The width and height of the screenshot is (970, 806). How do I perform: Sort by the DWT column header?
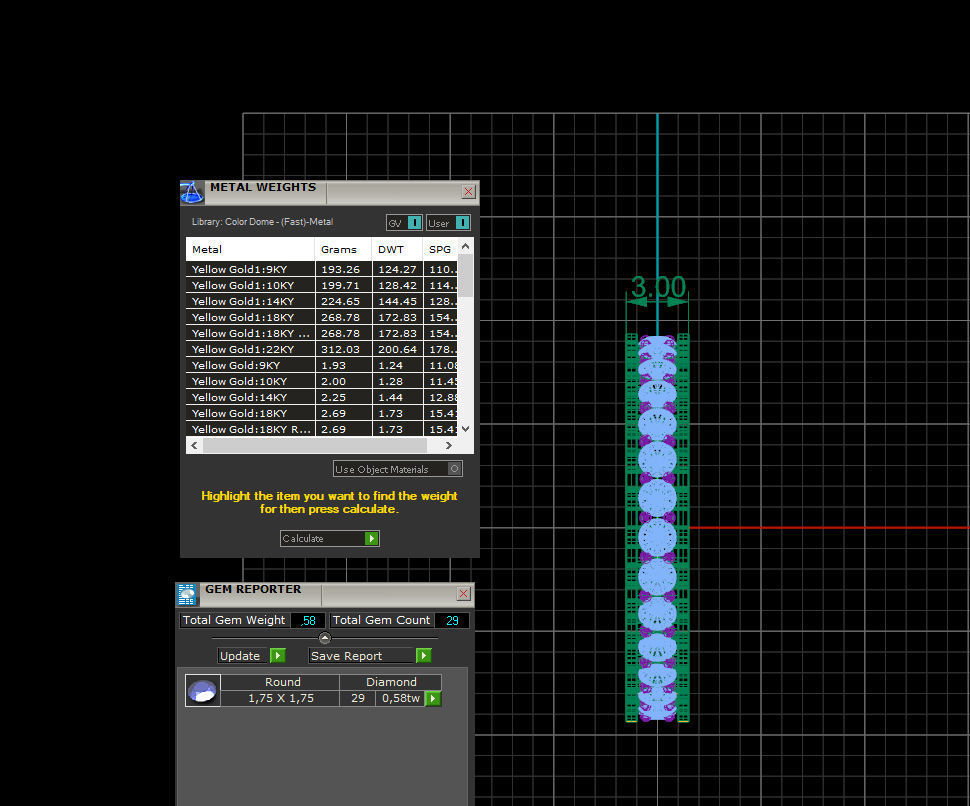397,249
